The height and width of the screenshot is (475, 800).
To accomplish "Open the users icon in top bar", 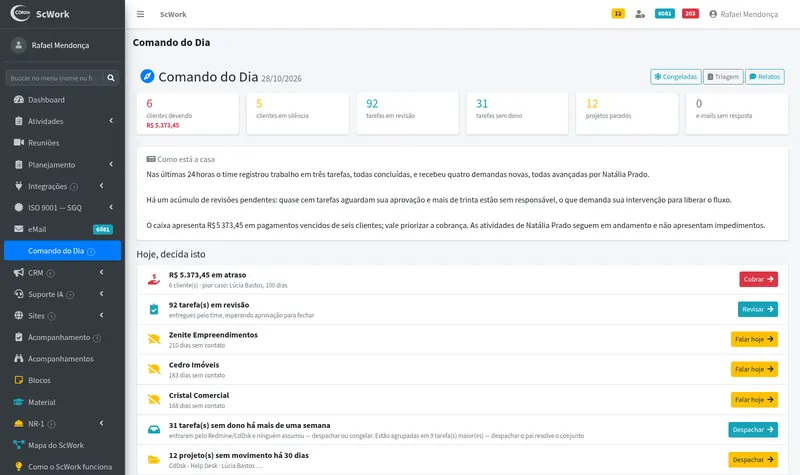I will point(640,14).
